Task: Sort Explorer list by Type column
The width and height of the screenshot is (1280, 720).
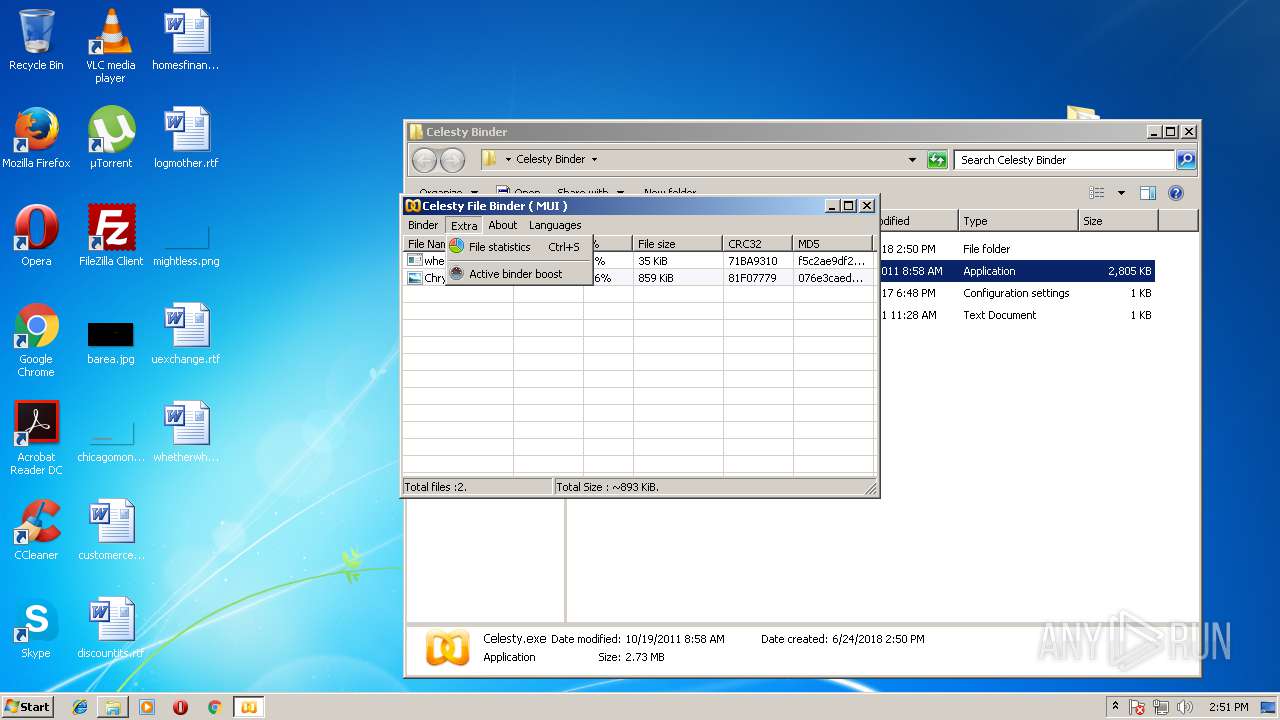Action: pyautogui.click(x=1018, y=221)
